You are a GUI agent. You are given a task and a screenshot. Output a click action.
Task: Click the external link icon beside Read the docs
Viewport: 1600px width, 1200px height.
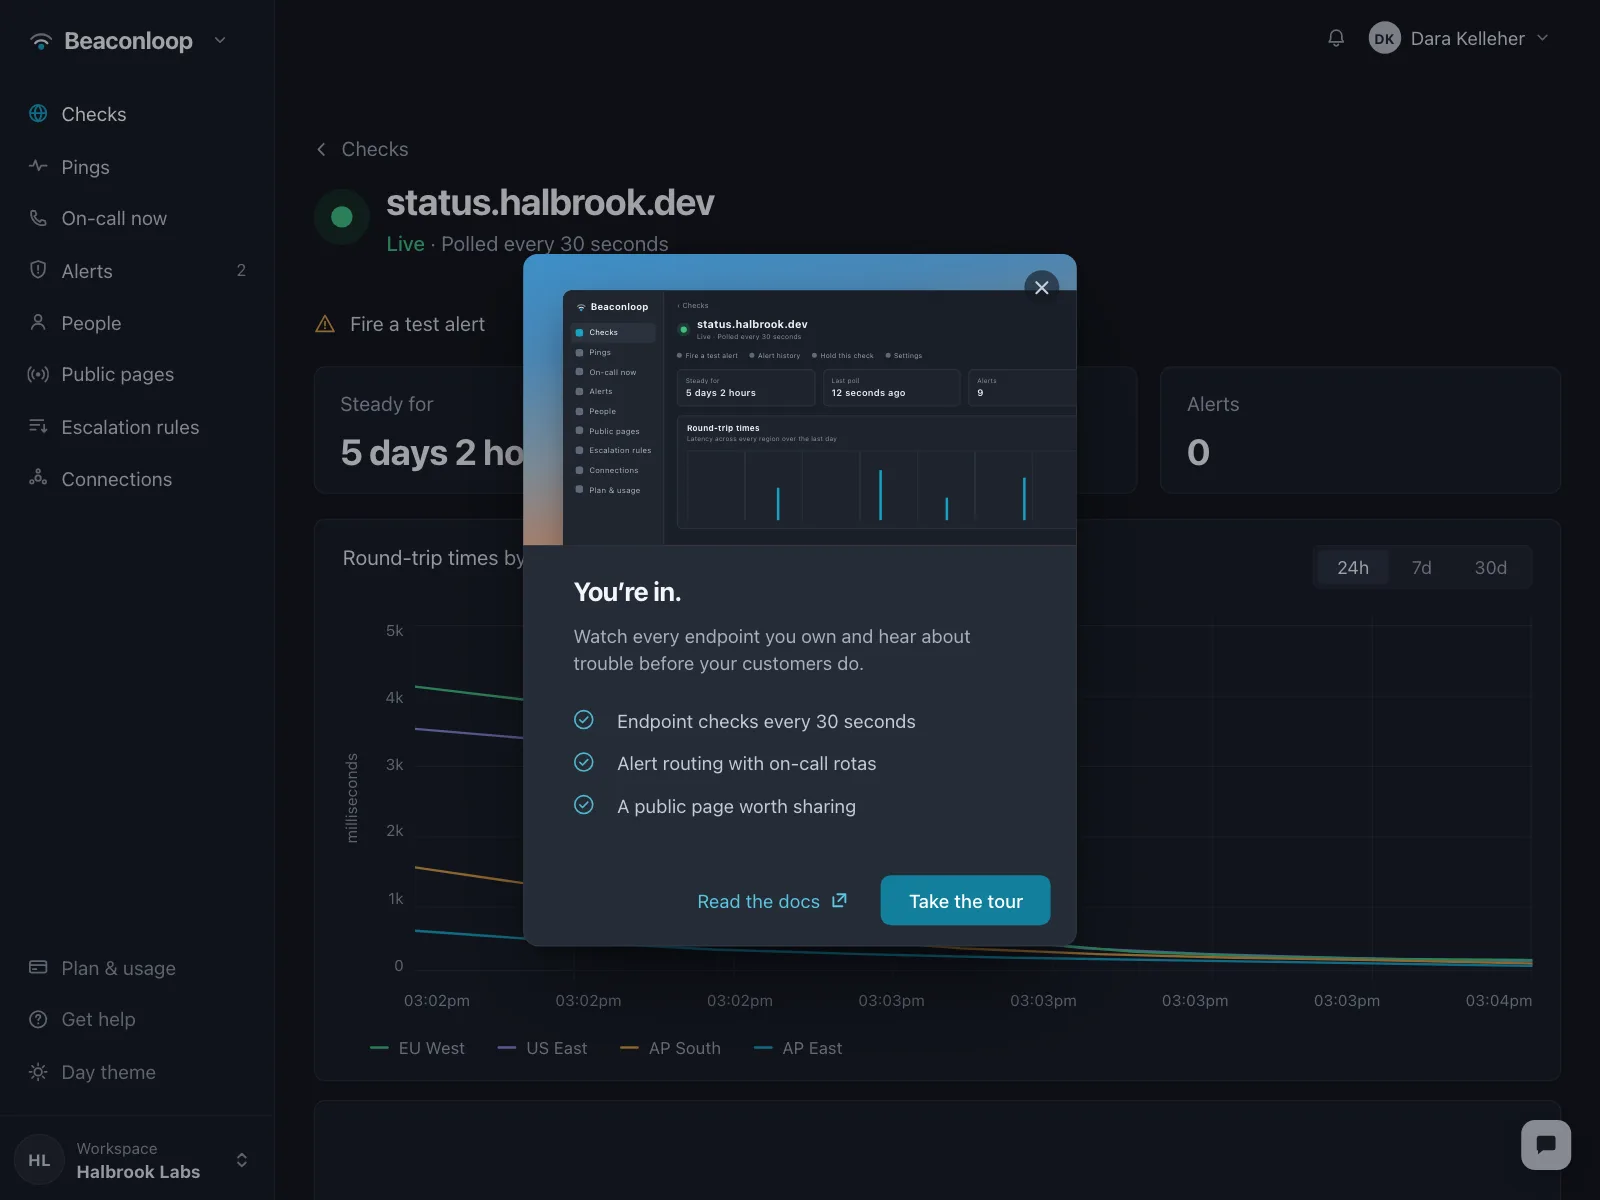839,900
